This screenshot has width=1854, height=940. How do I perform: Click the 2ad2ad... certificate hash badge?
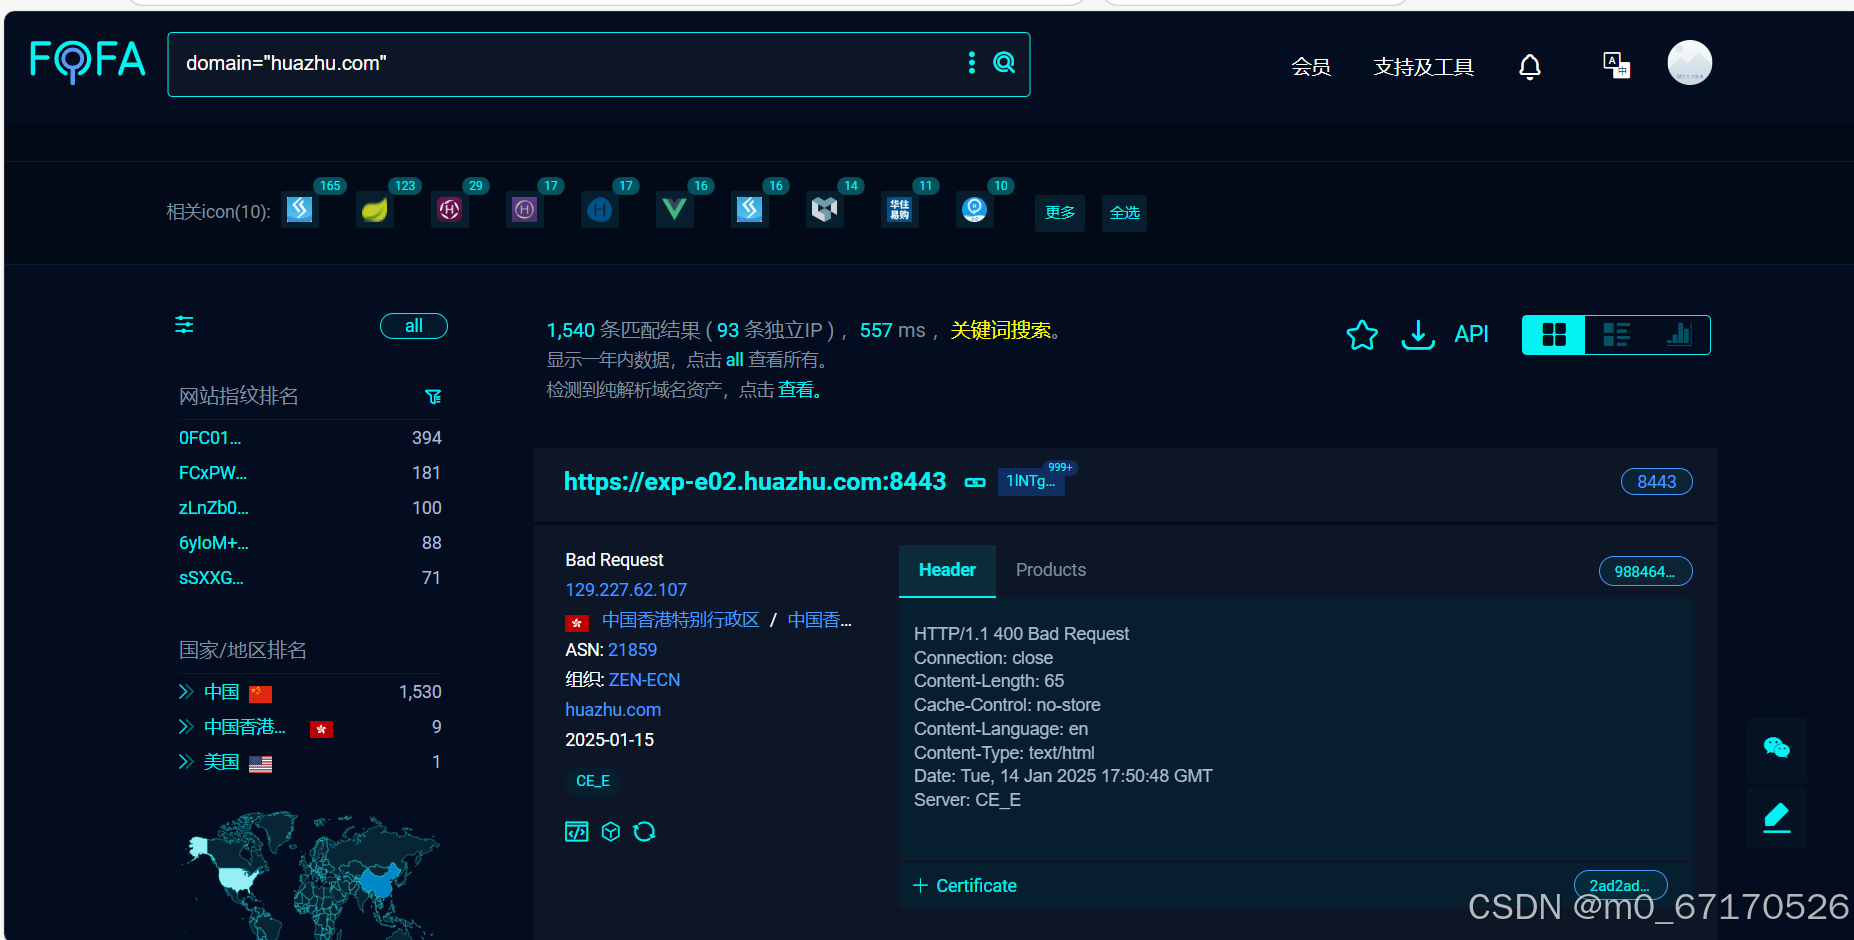tap(1620, 885)
